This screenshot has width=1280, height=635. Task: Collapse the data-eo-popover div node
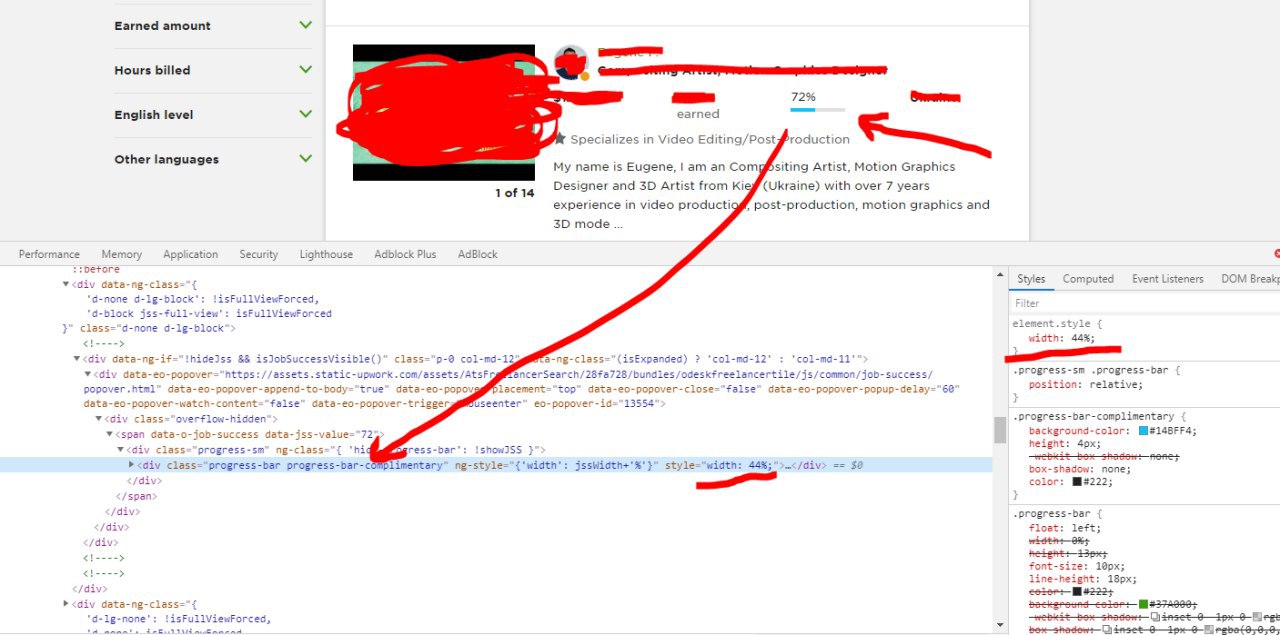click(x=88, y=374)
